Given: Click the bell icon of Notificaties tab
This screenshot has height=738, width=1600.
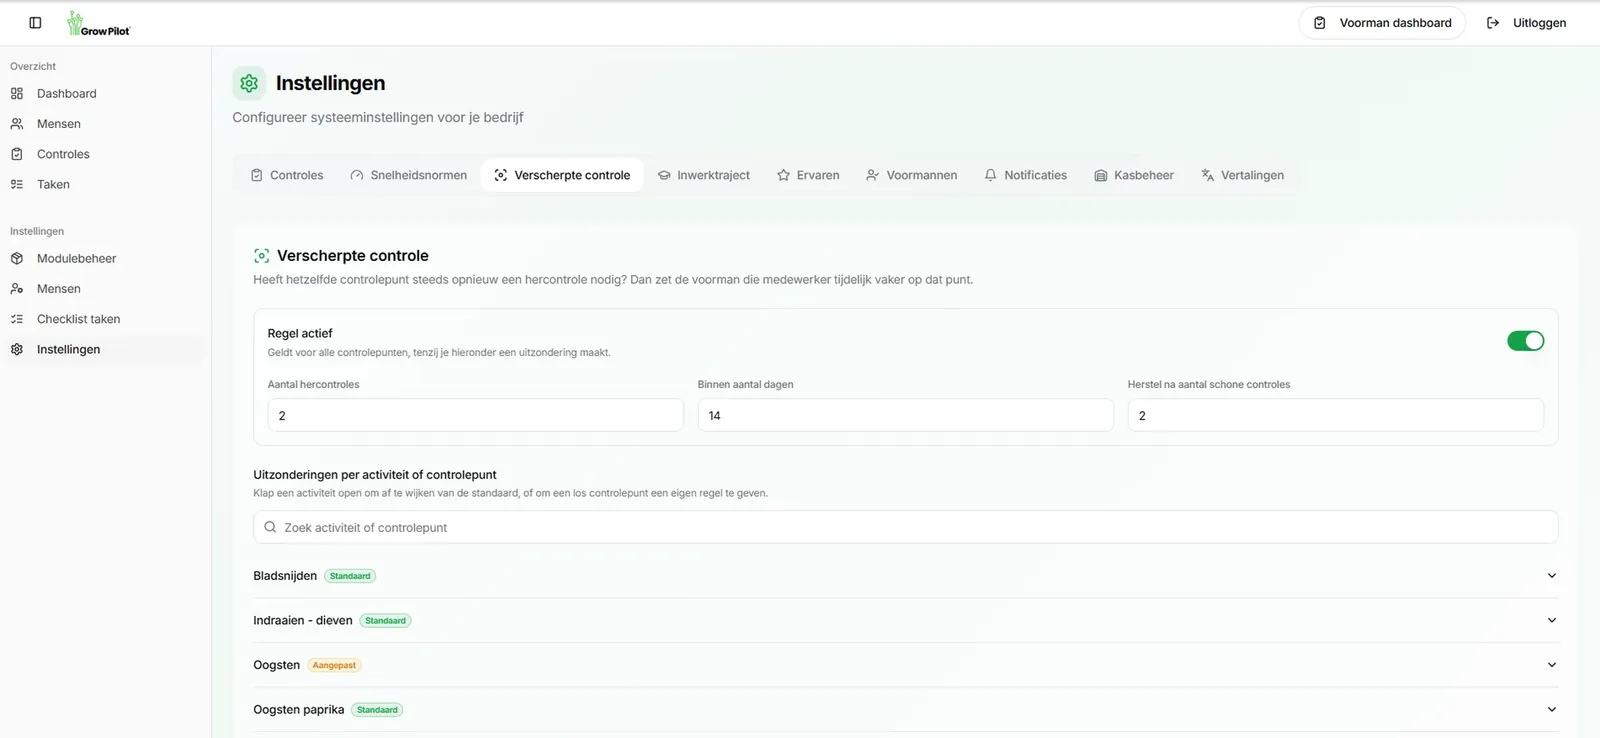Looking at the screenshot, I should tap(991, 175).
